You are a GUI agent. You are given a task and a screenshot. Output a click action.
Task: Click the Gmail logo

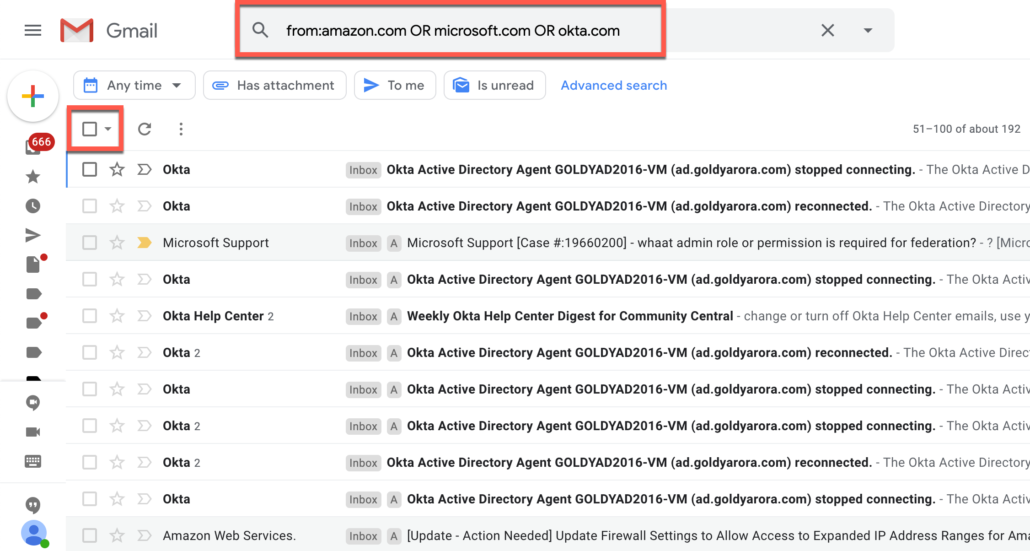(109, 30)
